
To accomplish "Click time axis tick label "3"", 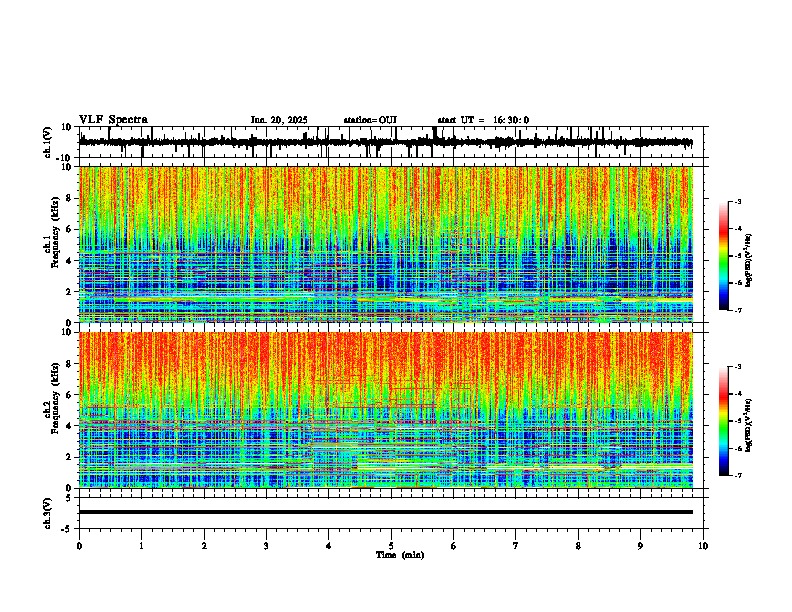I will (266, 546).
